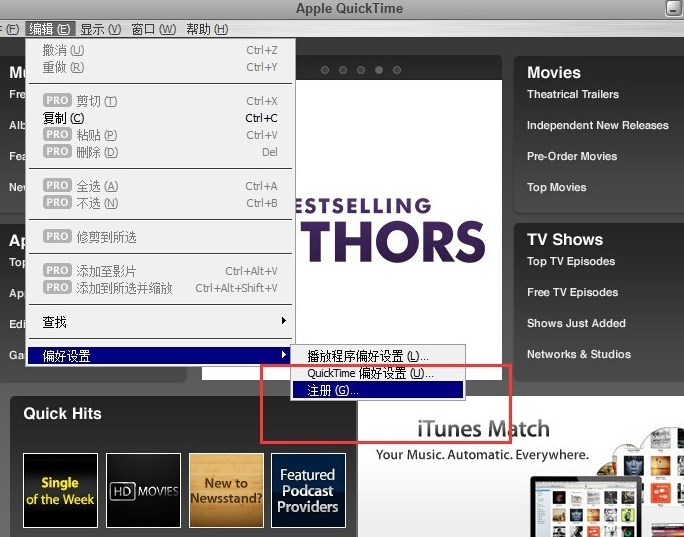Select the second carousel page dot
Screen dimensions: 684x537
[343, 70]
